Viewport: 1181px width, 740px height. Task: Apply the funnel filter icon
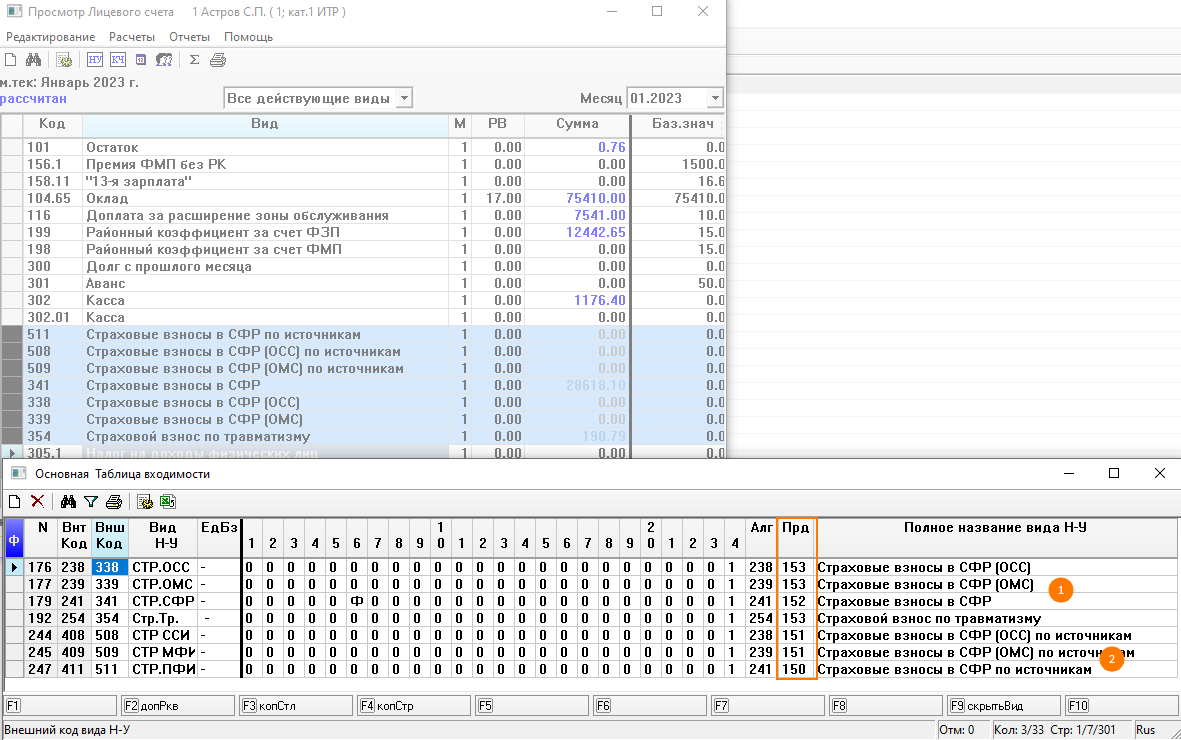91,501
